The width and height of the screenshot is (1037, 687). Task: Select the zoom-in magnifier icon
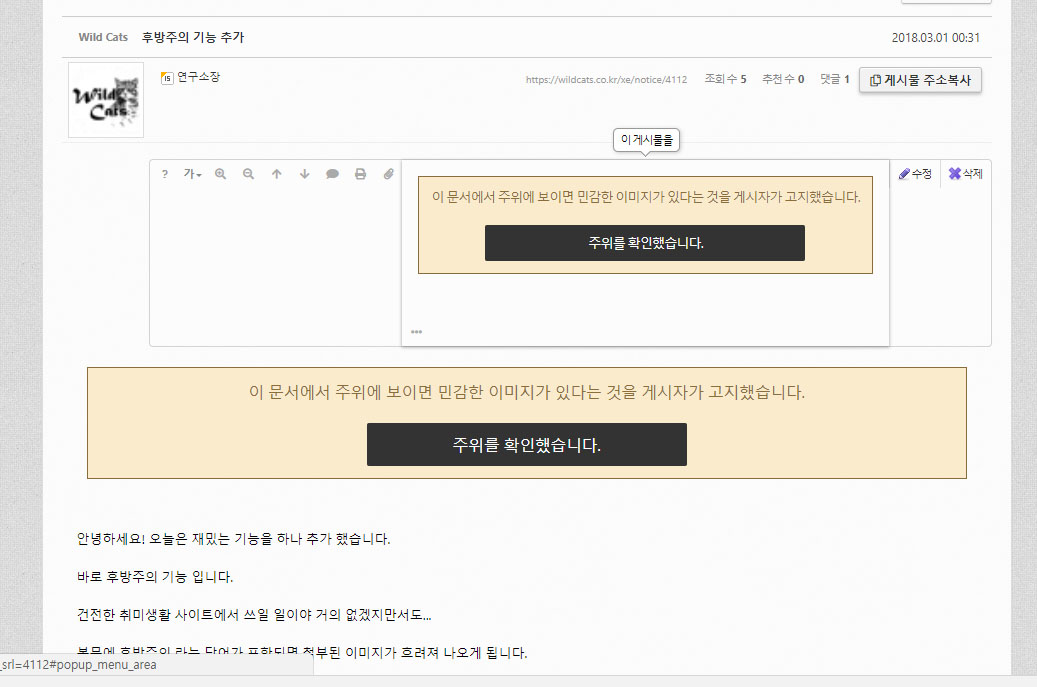220,173
